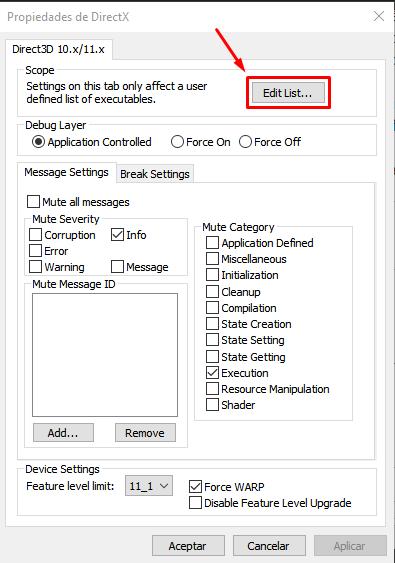
Task: Open Feature level limit dropdown
Action: click(x=149, y=486)
